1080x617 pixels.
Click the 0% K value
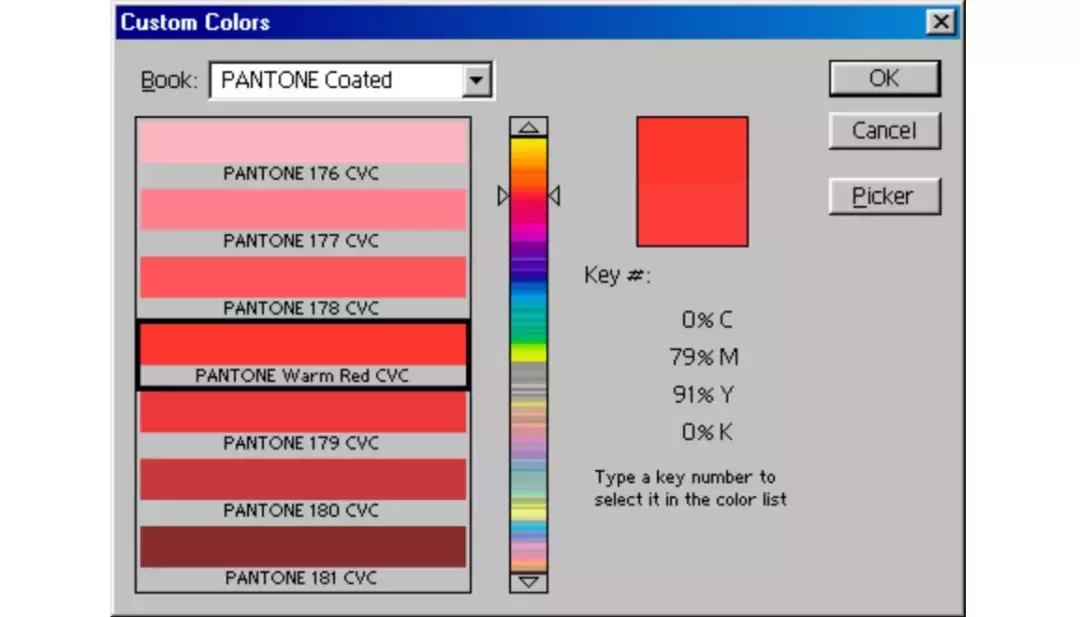pos(707,432)
